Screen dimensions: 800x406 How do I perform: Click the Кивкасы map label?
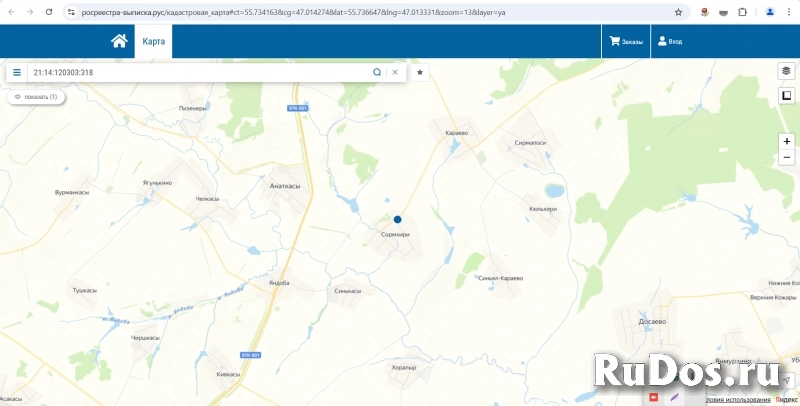tap(228, 374)
